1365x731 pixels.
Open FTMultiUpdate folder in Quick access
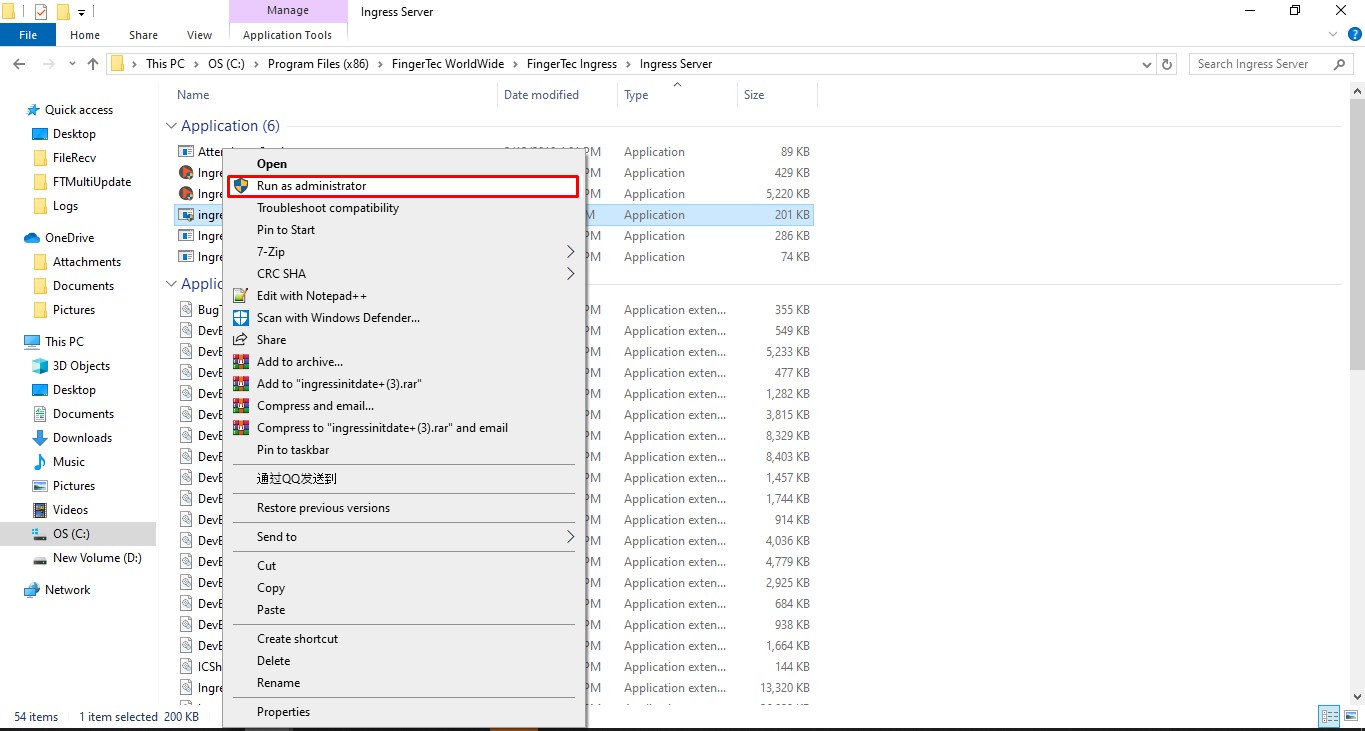click(x=92, y=182)
